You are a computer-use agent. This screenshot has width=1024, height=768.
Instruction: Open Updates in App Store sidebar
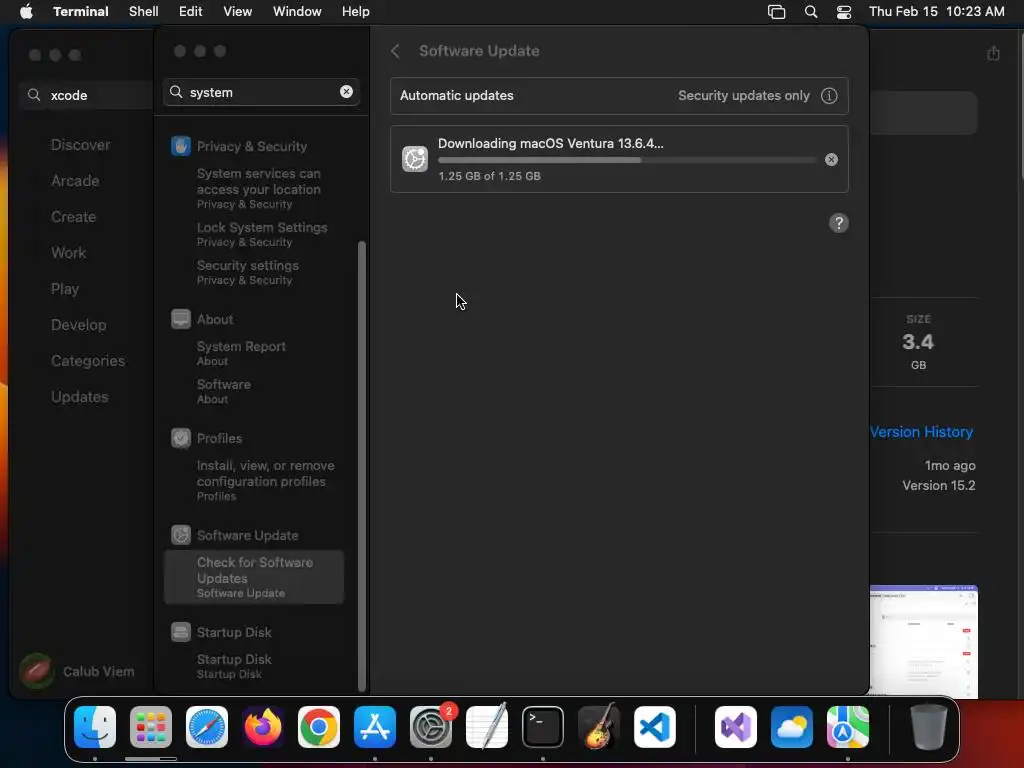coord(80,396)
